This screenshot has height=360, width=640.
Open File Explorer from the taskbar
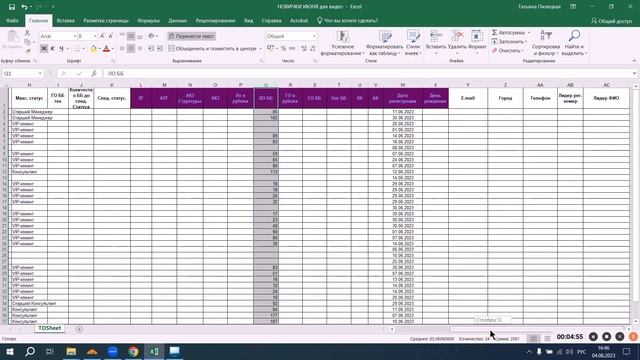(x=71, y=351)
